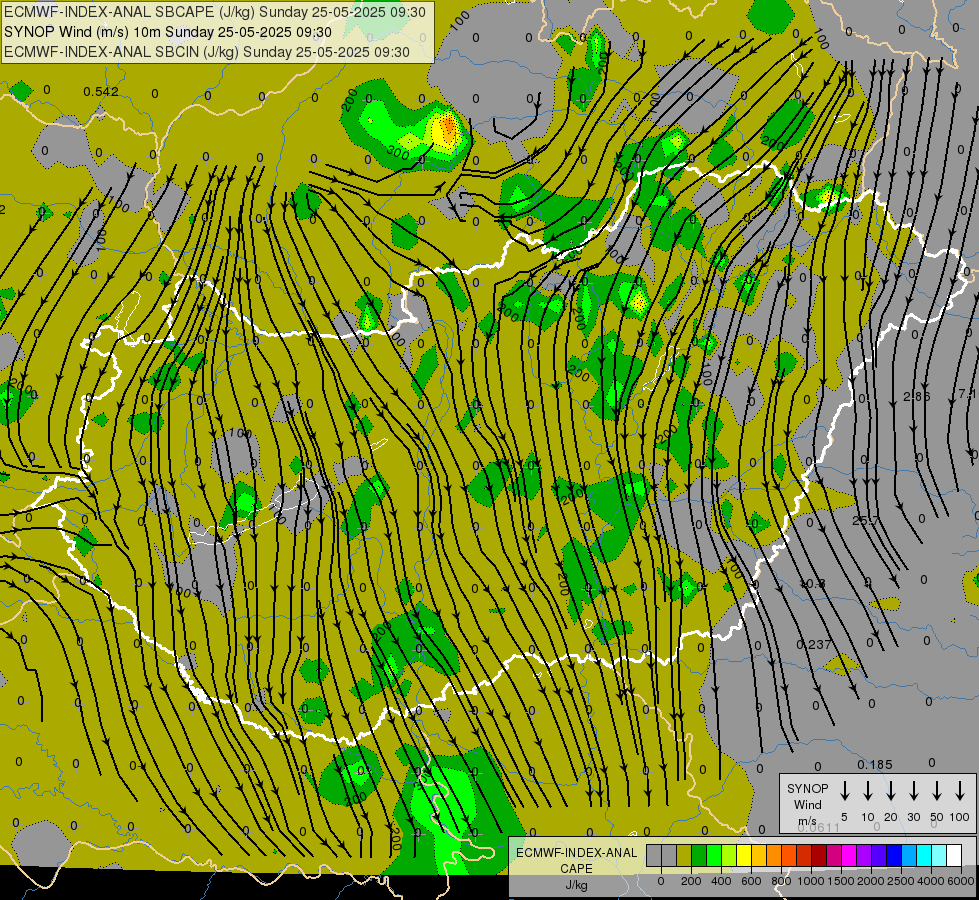Click the SYNOP Wind 10m title line
The image size is (979, 900).
(x=168, y=32)
